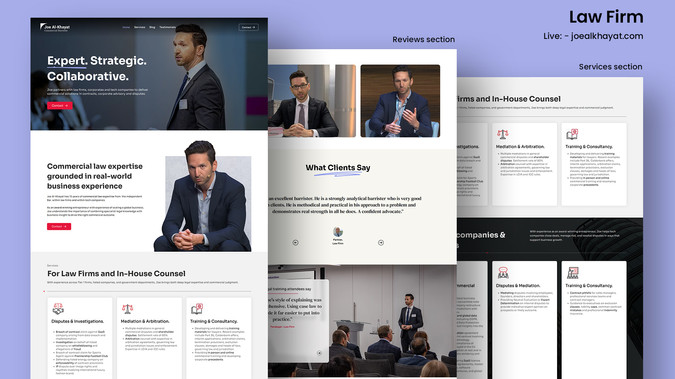The image size is (675, 379).
Task: Open the Blog nav item
Action: [152, 27]
